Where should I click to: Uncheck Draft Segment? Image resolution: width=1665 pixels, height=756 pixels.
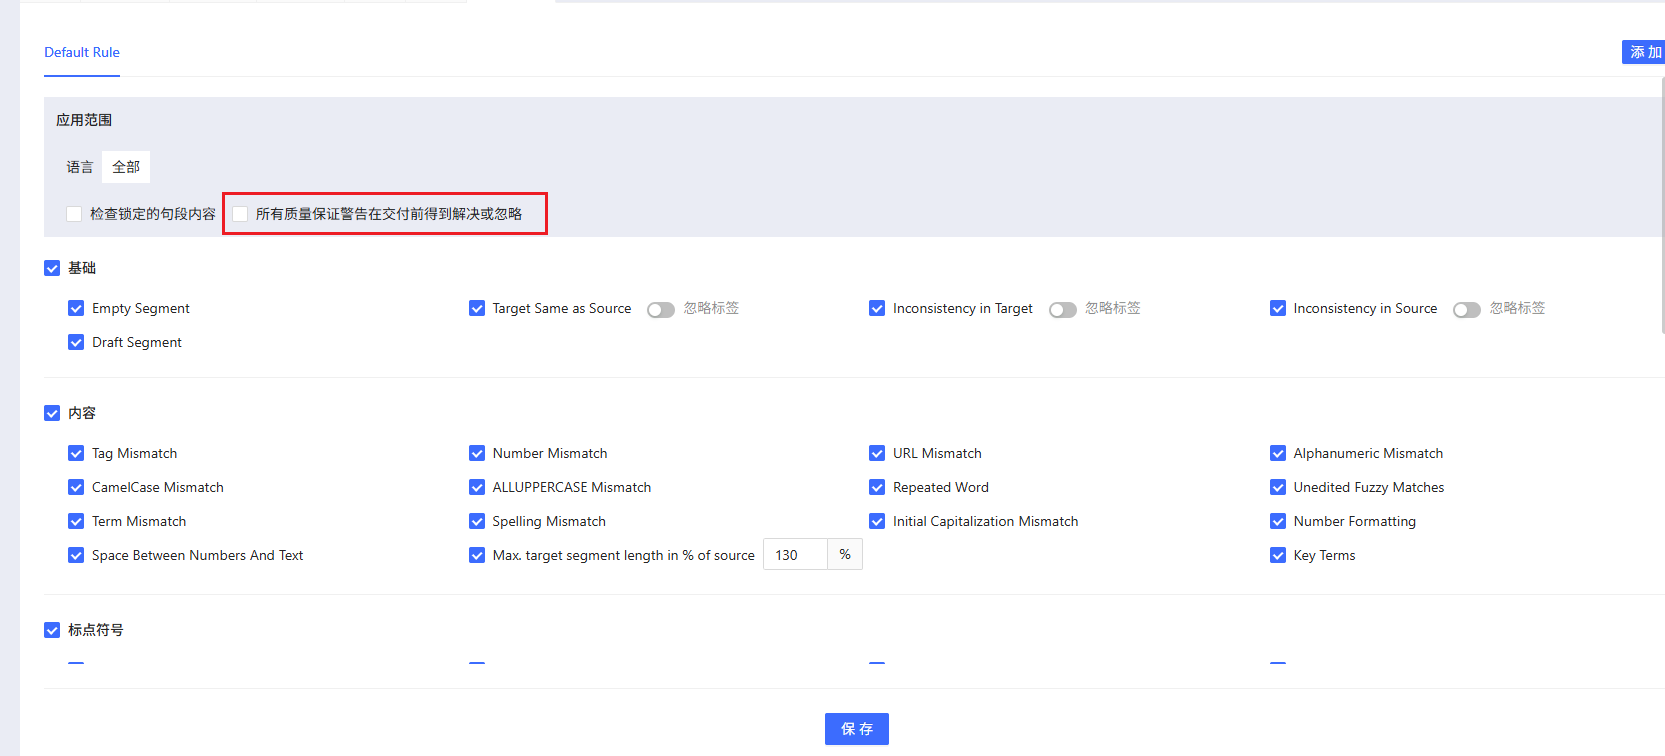click(76, 342)
